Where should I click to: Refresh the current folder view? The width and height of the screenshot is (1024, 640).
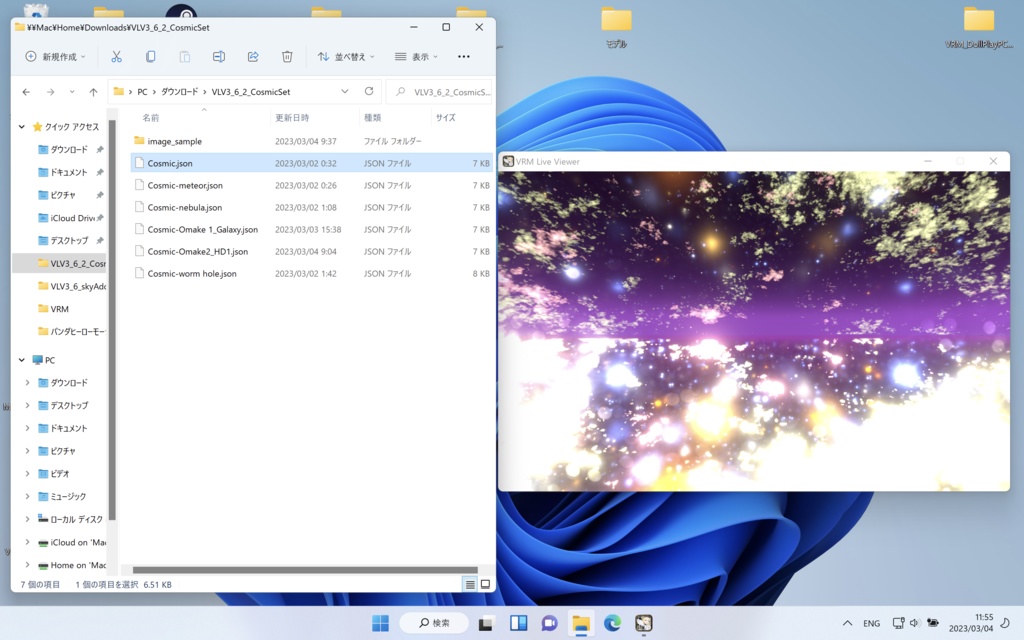tap(369, 91)
